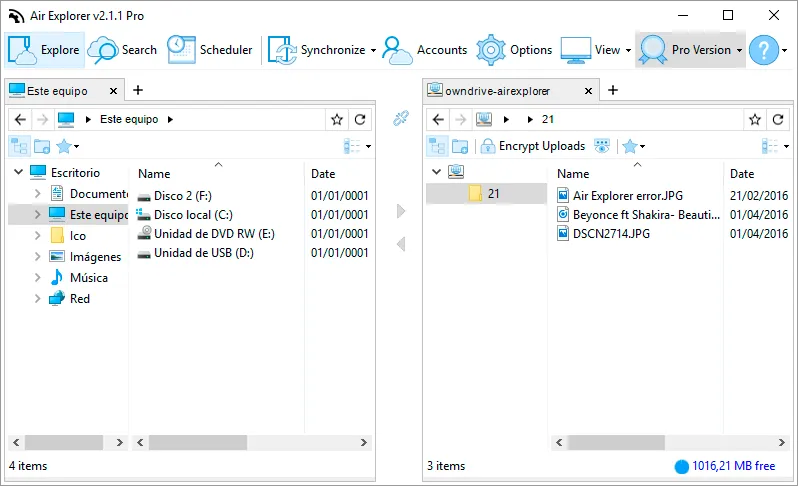Sort right pane by Date column
Image resolution: width=798 pixels, height=486 pixels.
coord(742,174)
